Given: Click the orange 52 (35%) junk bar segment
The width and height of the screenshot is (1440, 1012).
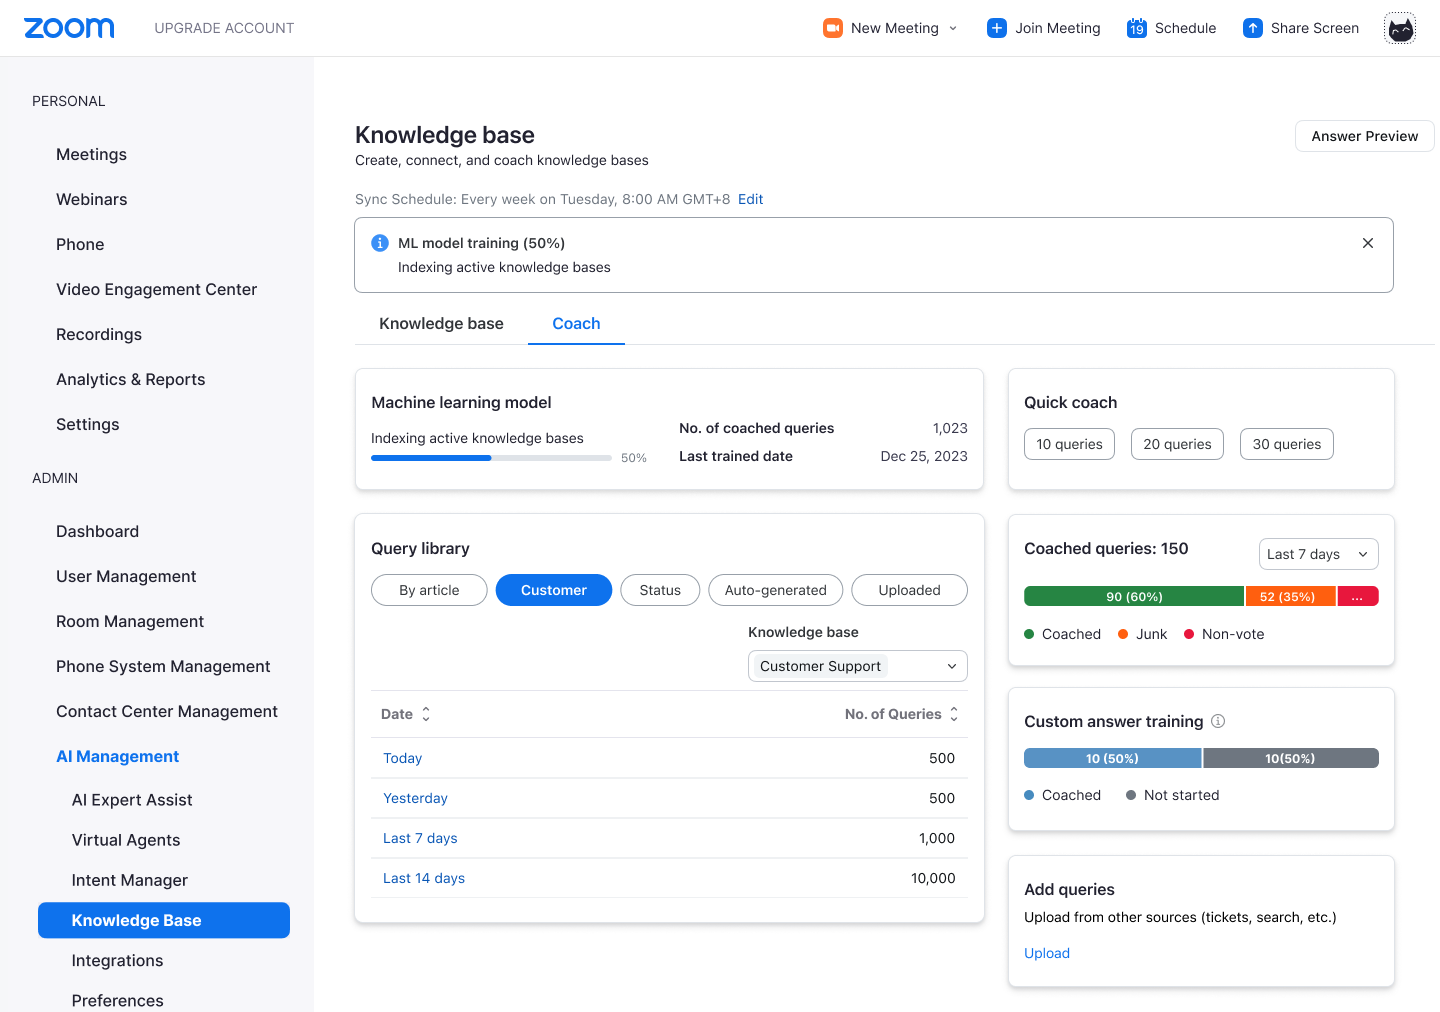Looking at the screenshot, I should [x=1290, y=596].
